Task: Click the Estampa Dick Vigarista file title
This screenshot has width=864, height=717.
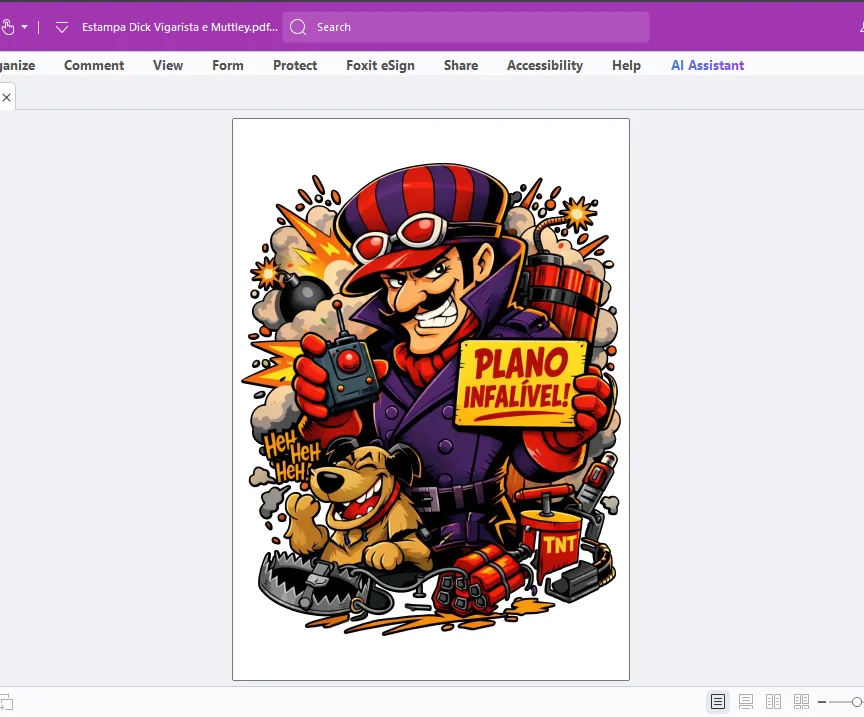Action: pyautogui.click(x=180, y=27)
